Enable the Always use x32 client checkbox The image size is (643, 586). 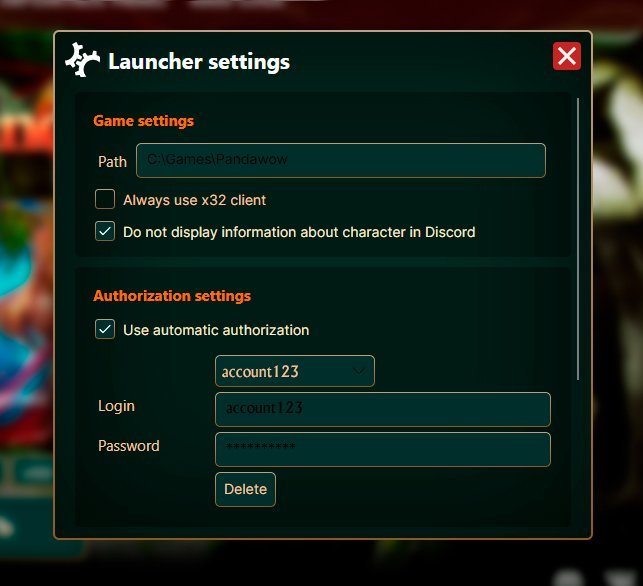(x=105, y=199)
